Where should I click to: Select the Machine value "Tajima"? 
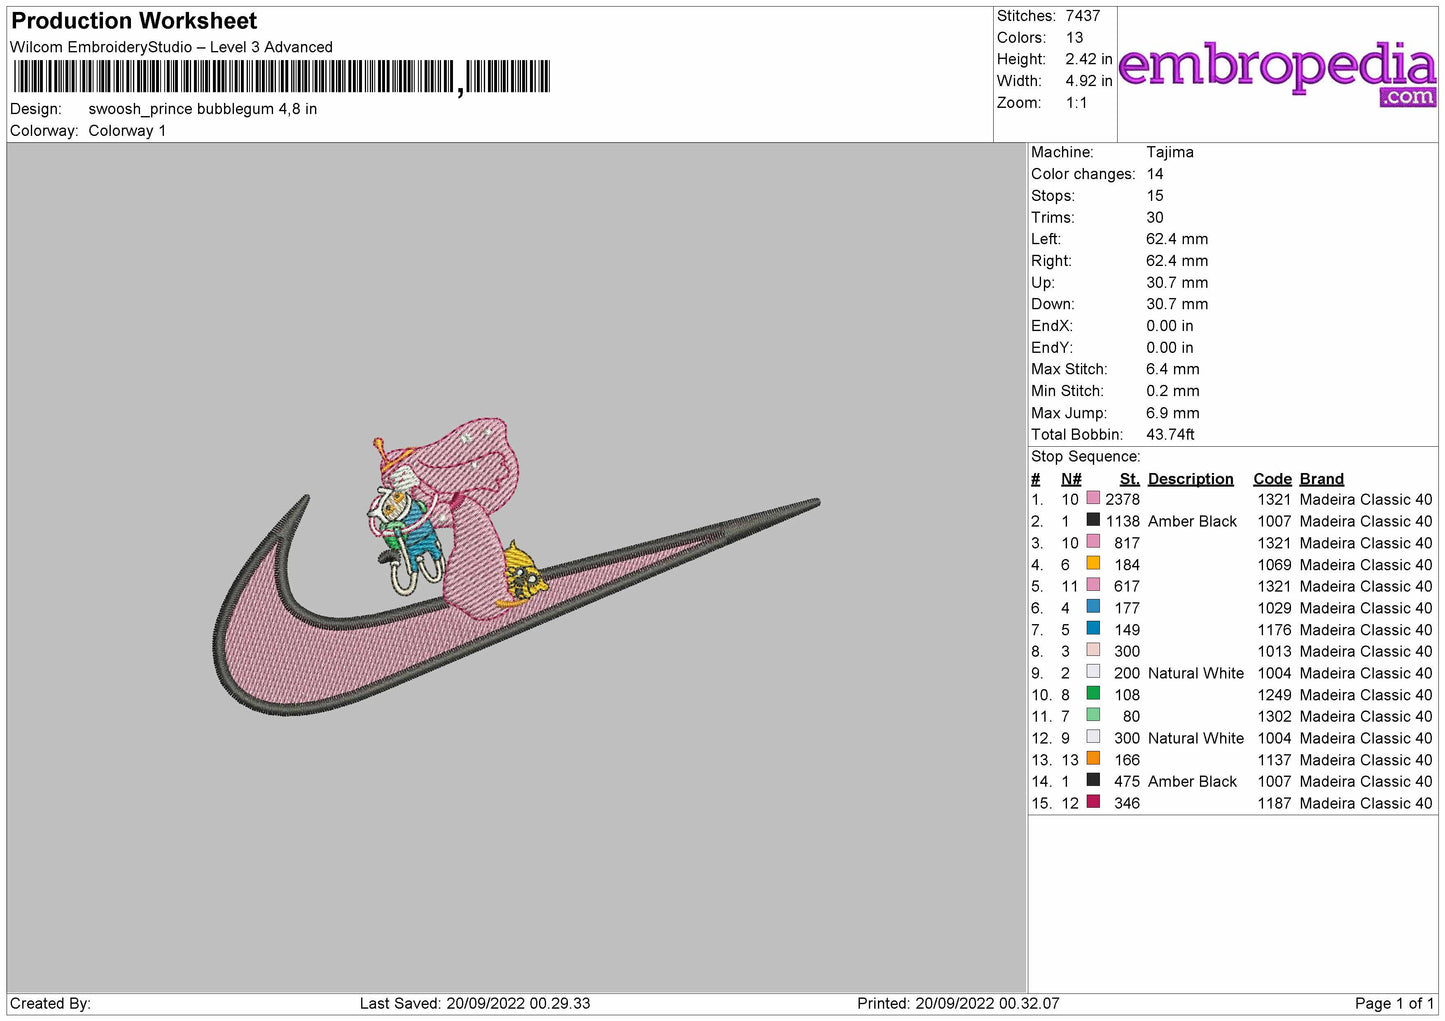[x=1169, y=152]
